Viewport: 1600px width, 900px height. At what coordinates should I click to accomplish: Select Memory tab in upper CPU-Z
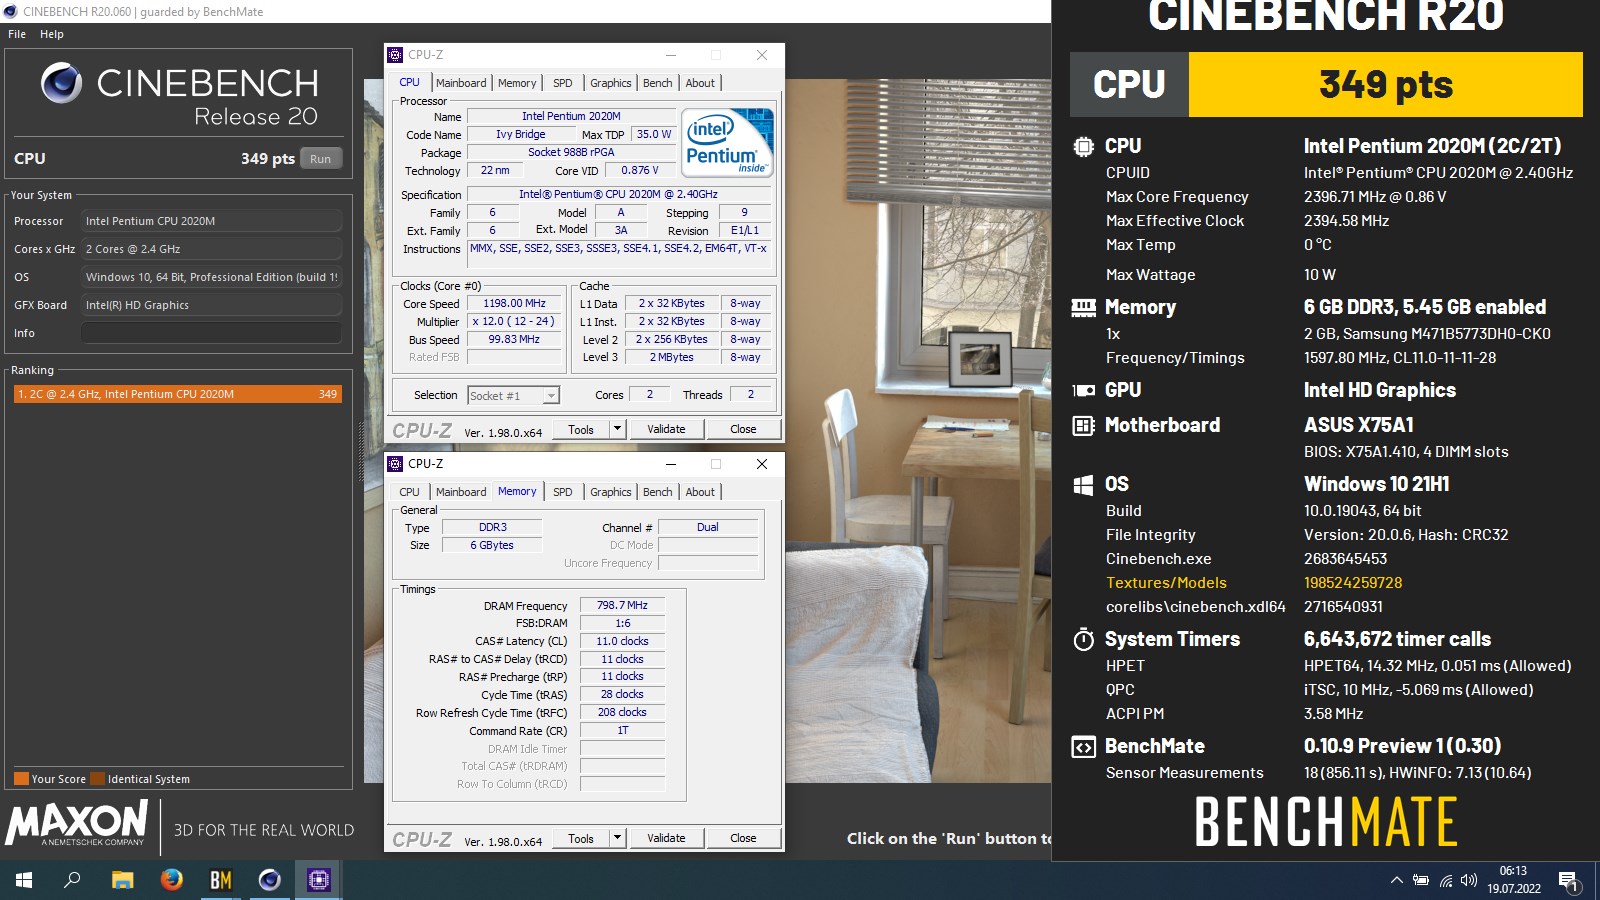coord(517,83)
